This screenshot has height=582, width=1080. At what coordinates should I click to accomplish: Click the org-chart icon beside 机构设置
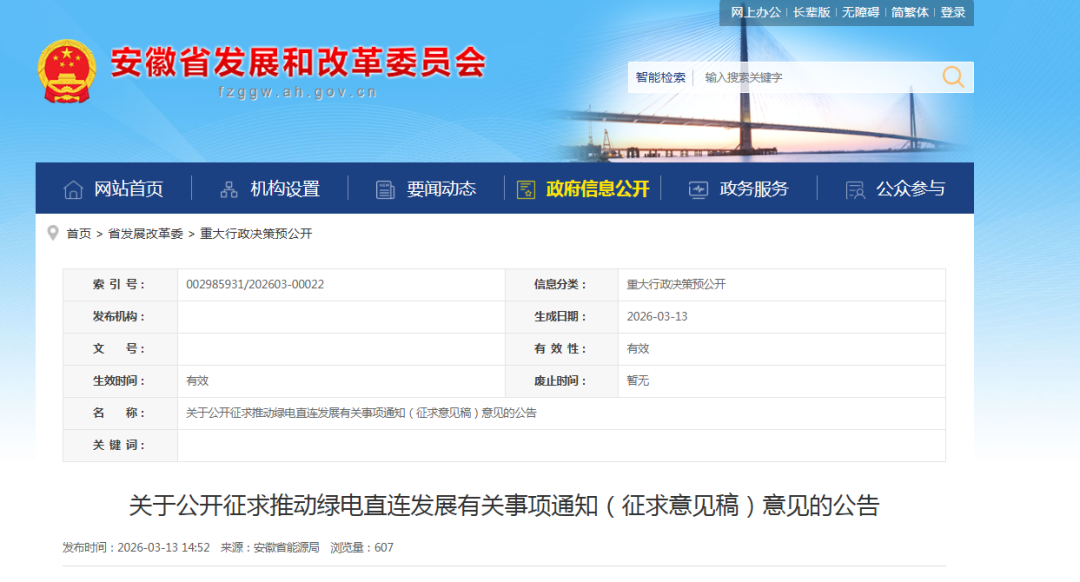pos(229,189)
